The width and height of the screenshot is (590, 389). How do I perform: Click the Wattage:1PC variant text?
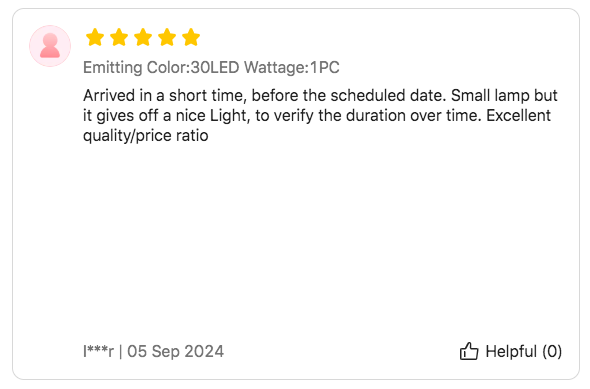point(292,68)
